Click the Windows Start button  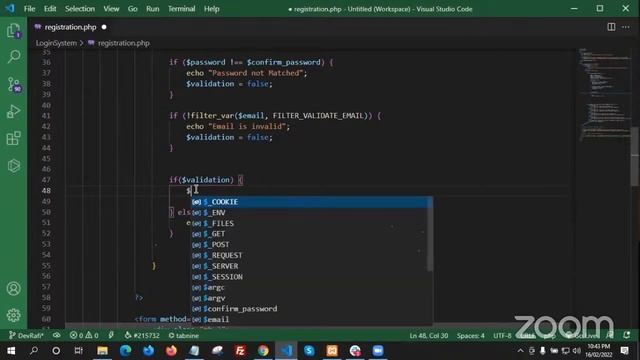point(11,351)
